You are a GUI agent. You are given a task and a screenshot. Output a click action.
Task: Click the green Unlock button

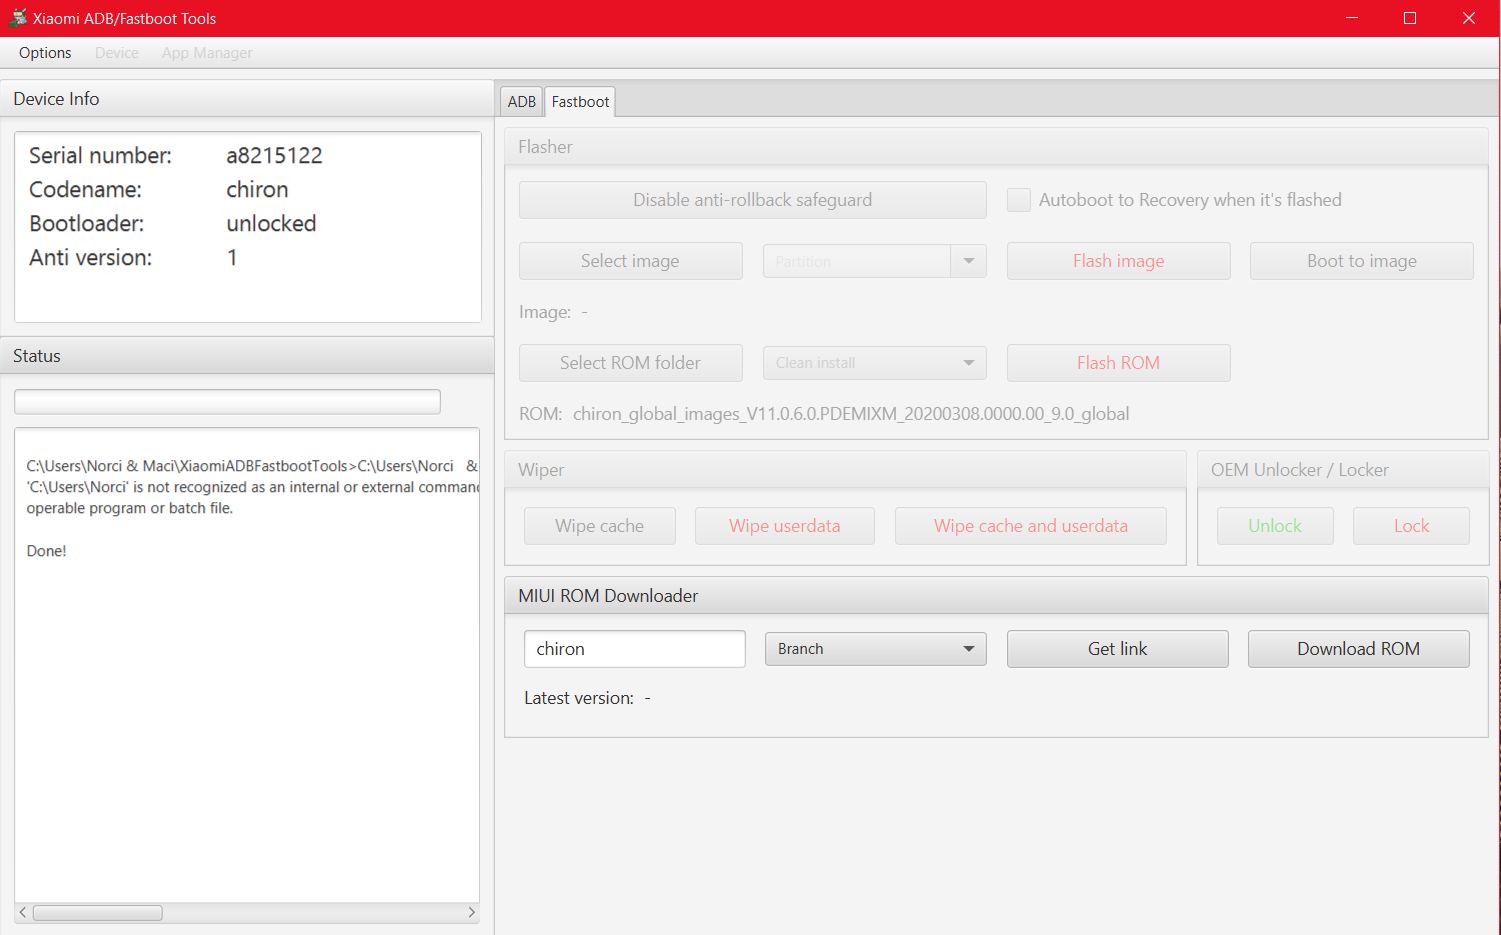1275,526
